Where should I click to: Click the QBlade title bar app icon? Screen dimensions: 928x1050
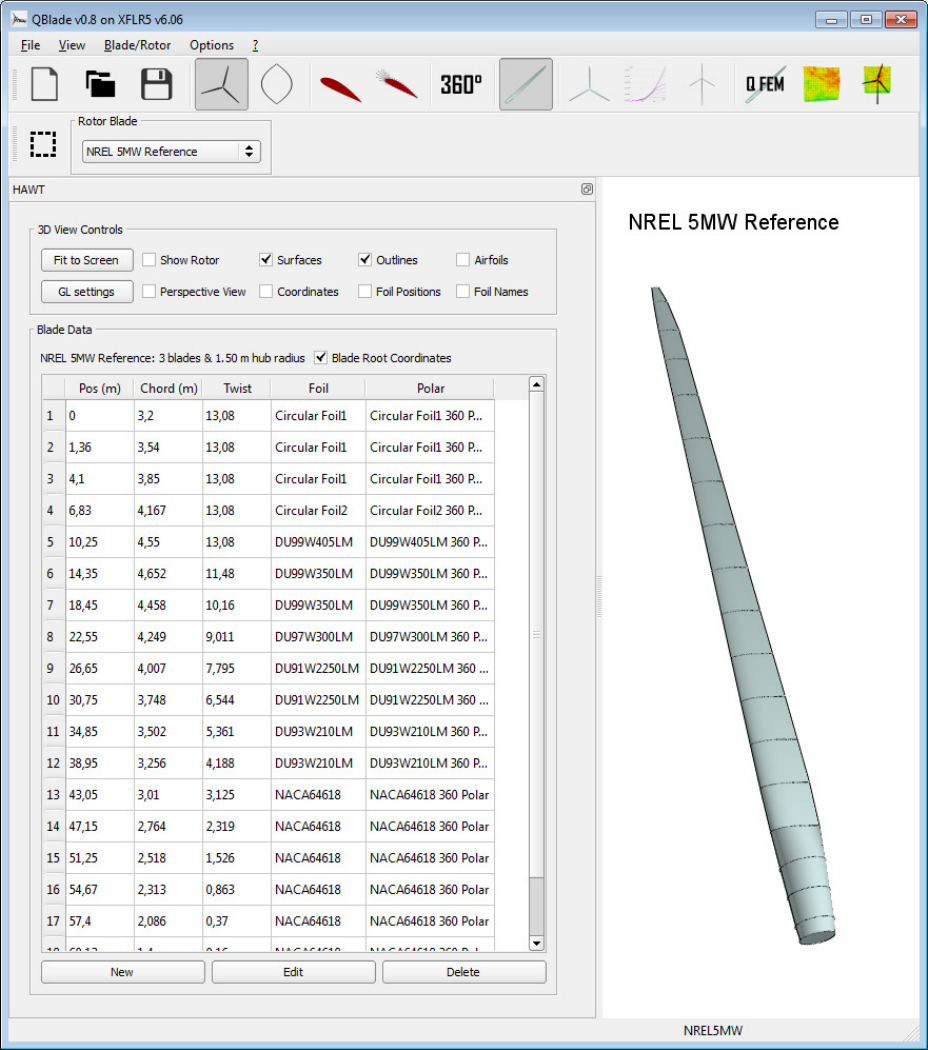click(19, 19)
